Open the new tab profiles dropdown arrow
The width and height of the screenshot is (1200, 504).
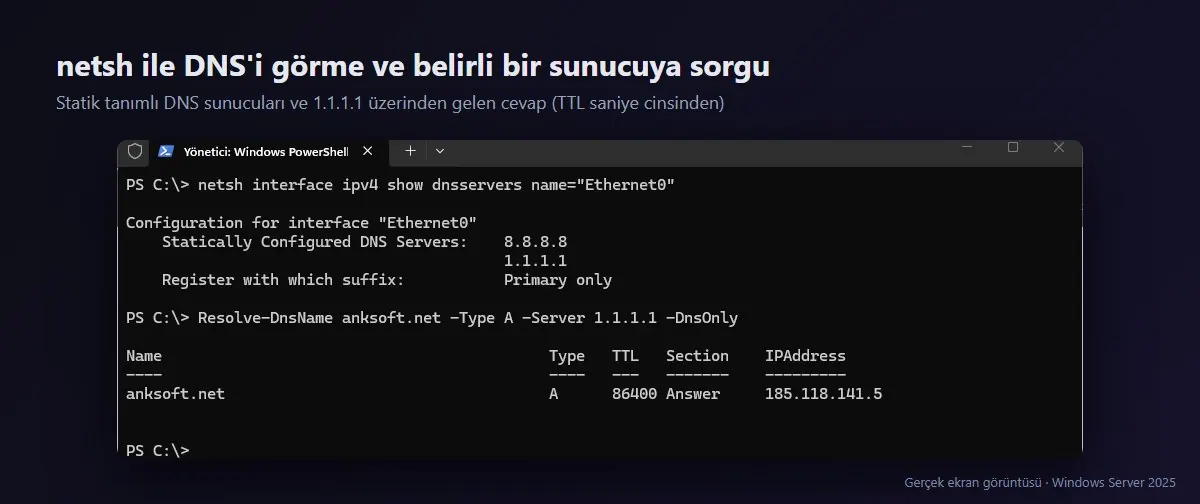[440, 151]
